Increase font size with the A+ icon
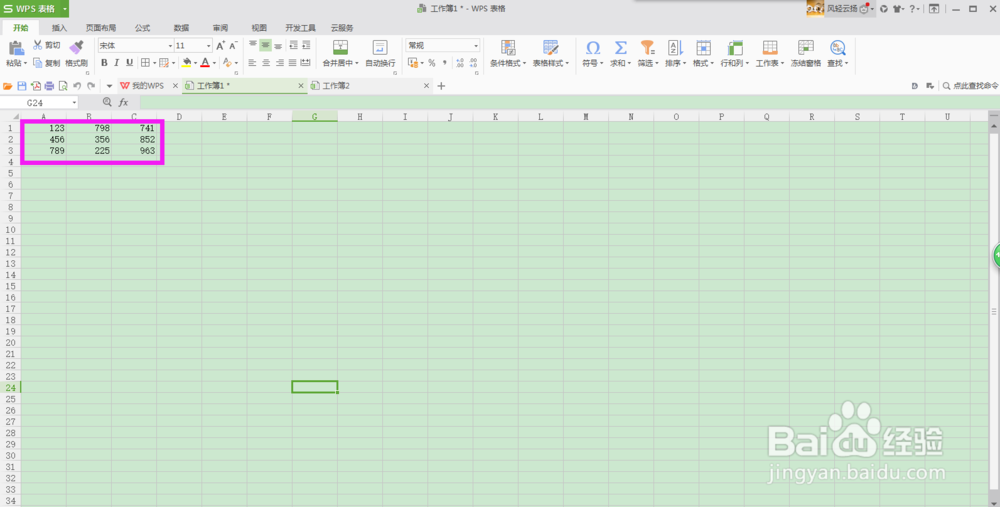Viewport: 1000px width, 507px height. 221,45
